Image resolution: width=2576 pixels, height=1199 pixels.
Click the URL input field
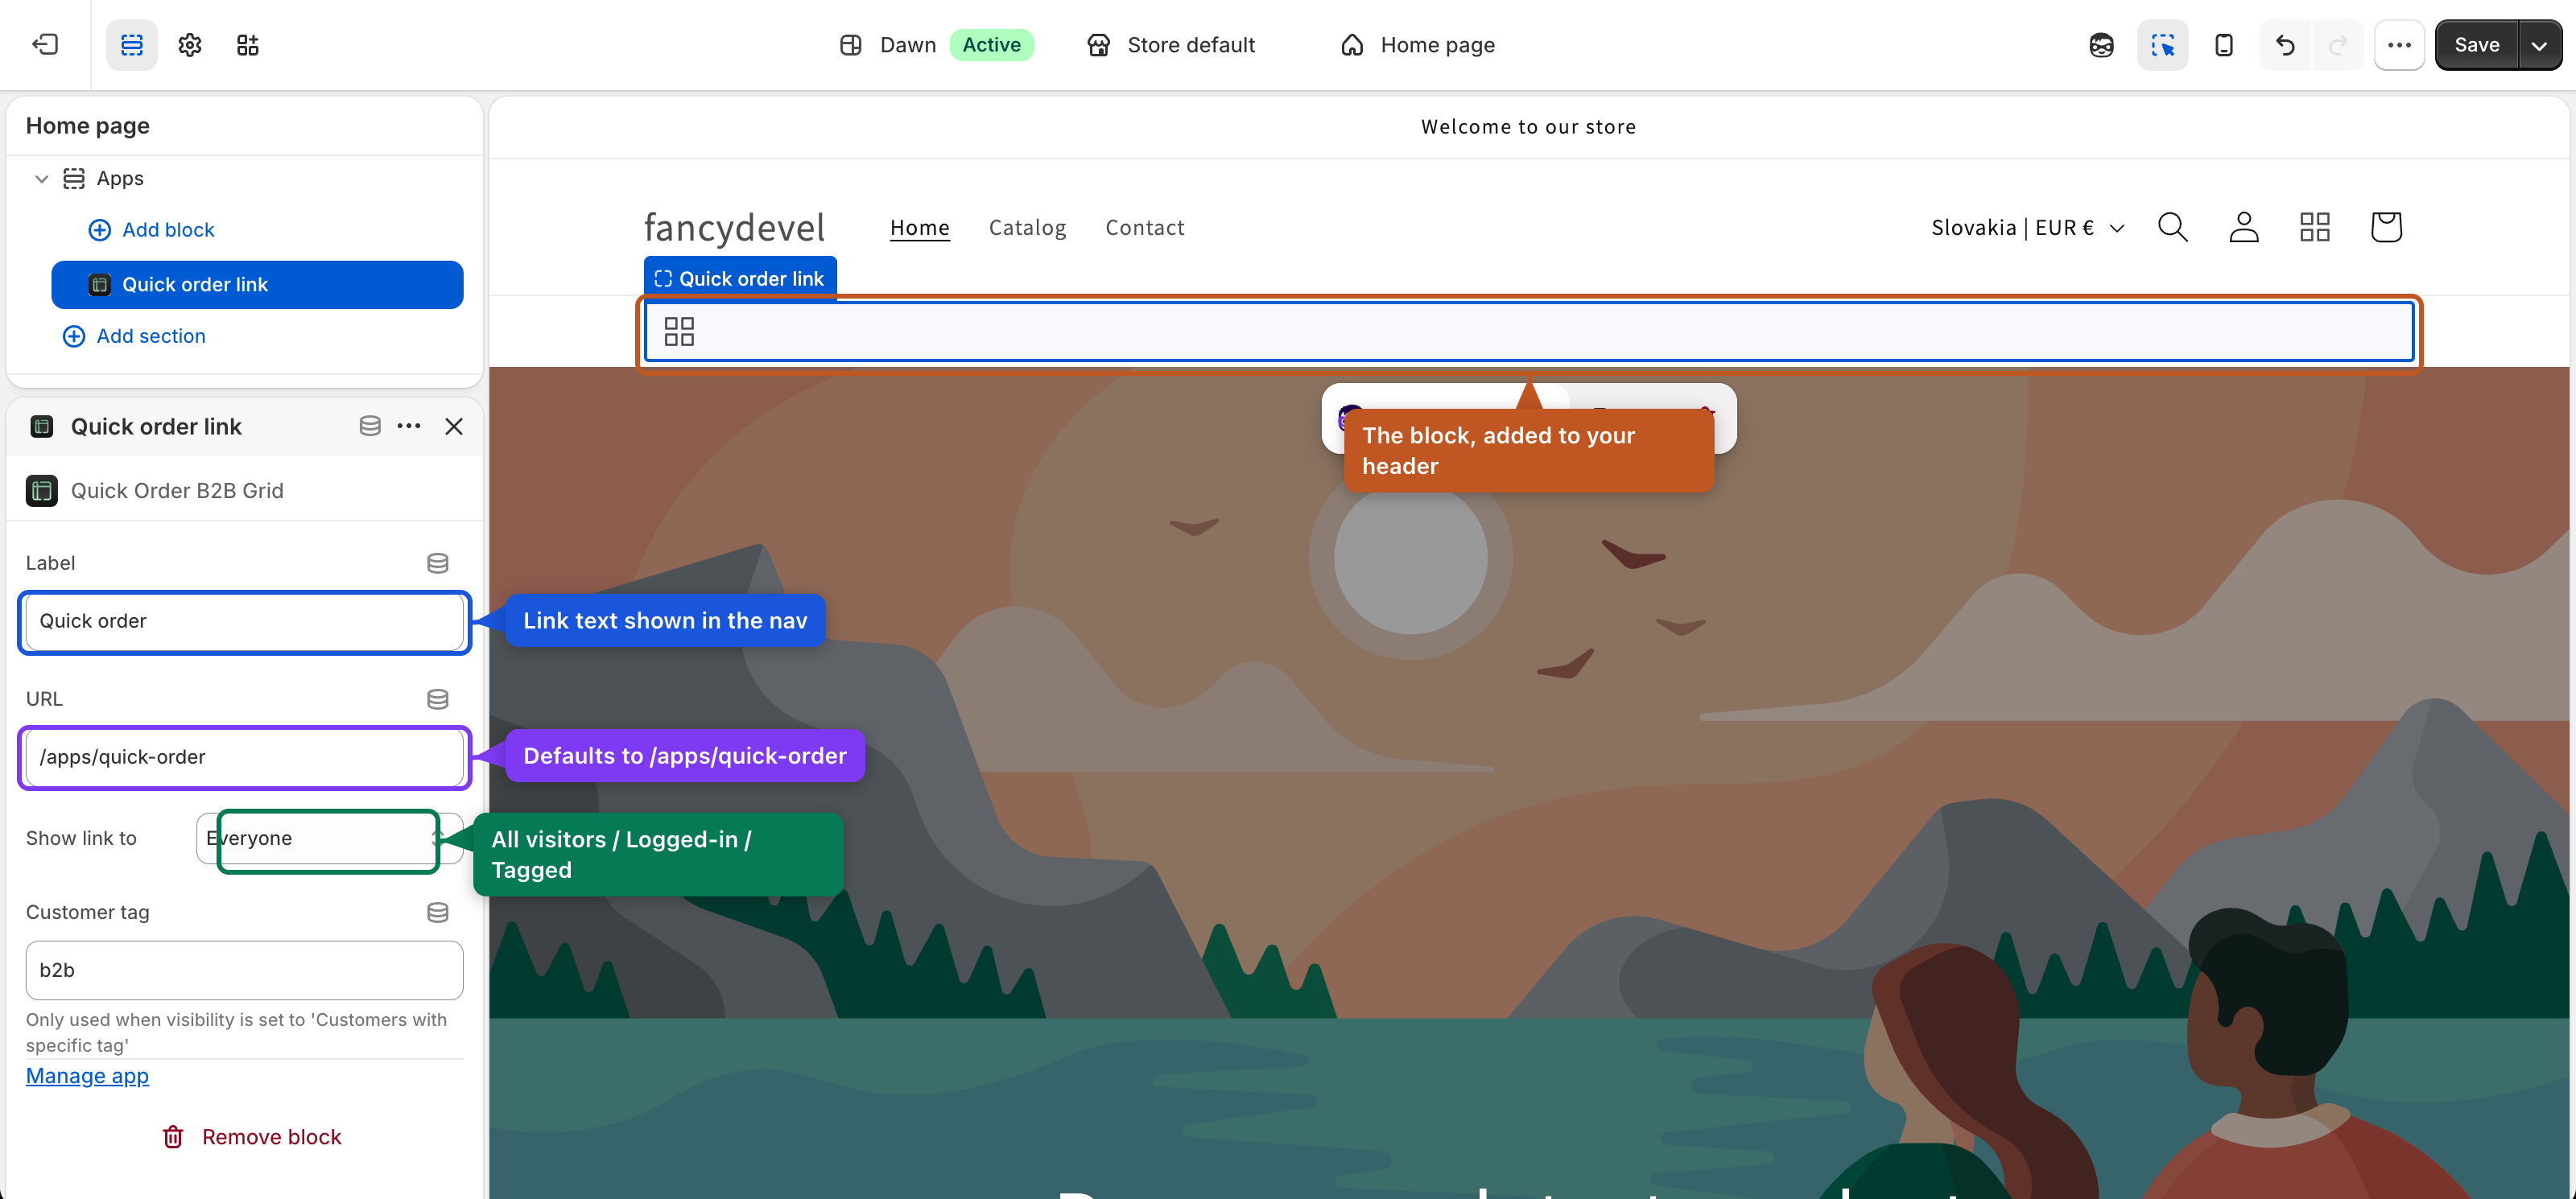tap(244, 757)
